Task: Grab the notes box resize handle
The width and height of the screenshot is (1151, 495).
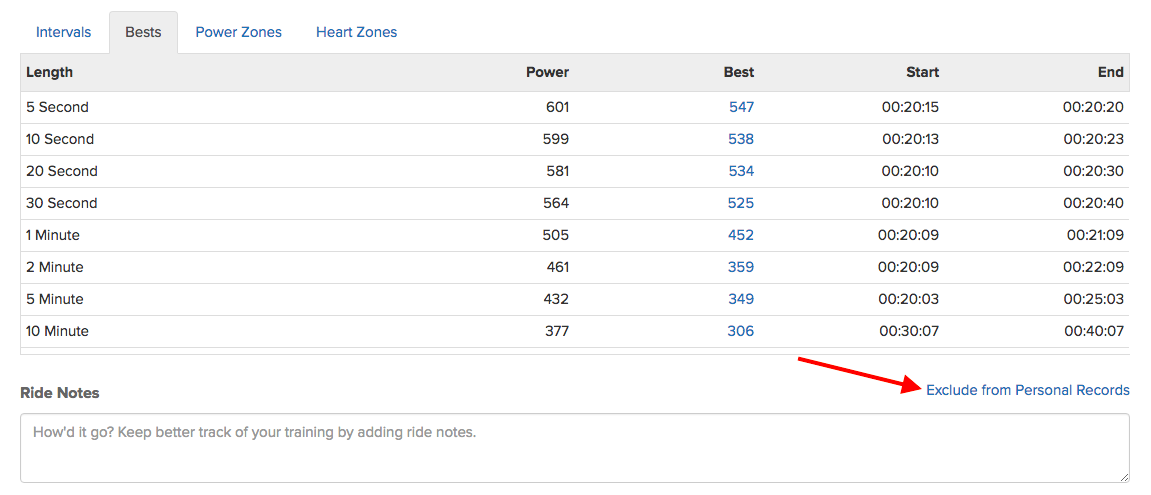Action: [x=1125, y=477]
